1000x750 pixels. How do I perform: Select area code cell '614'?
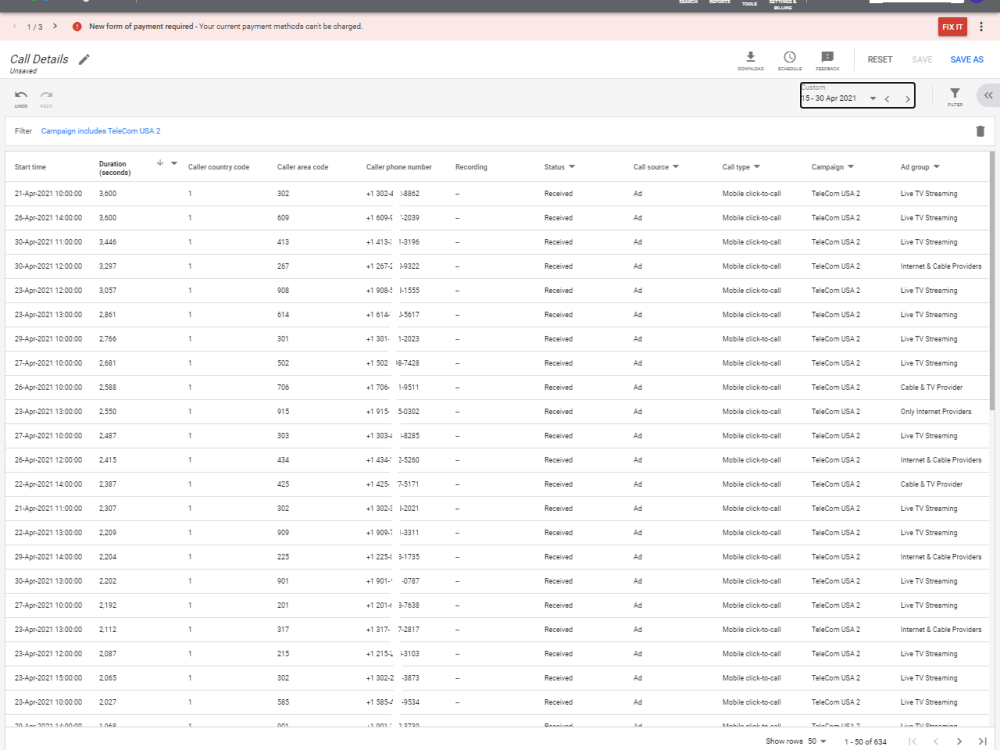283,314
